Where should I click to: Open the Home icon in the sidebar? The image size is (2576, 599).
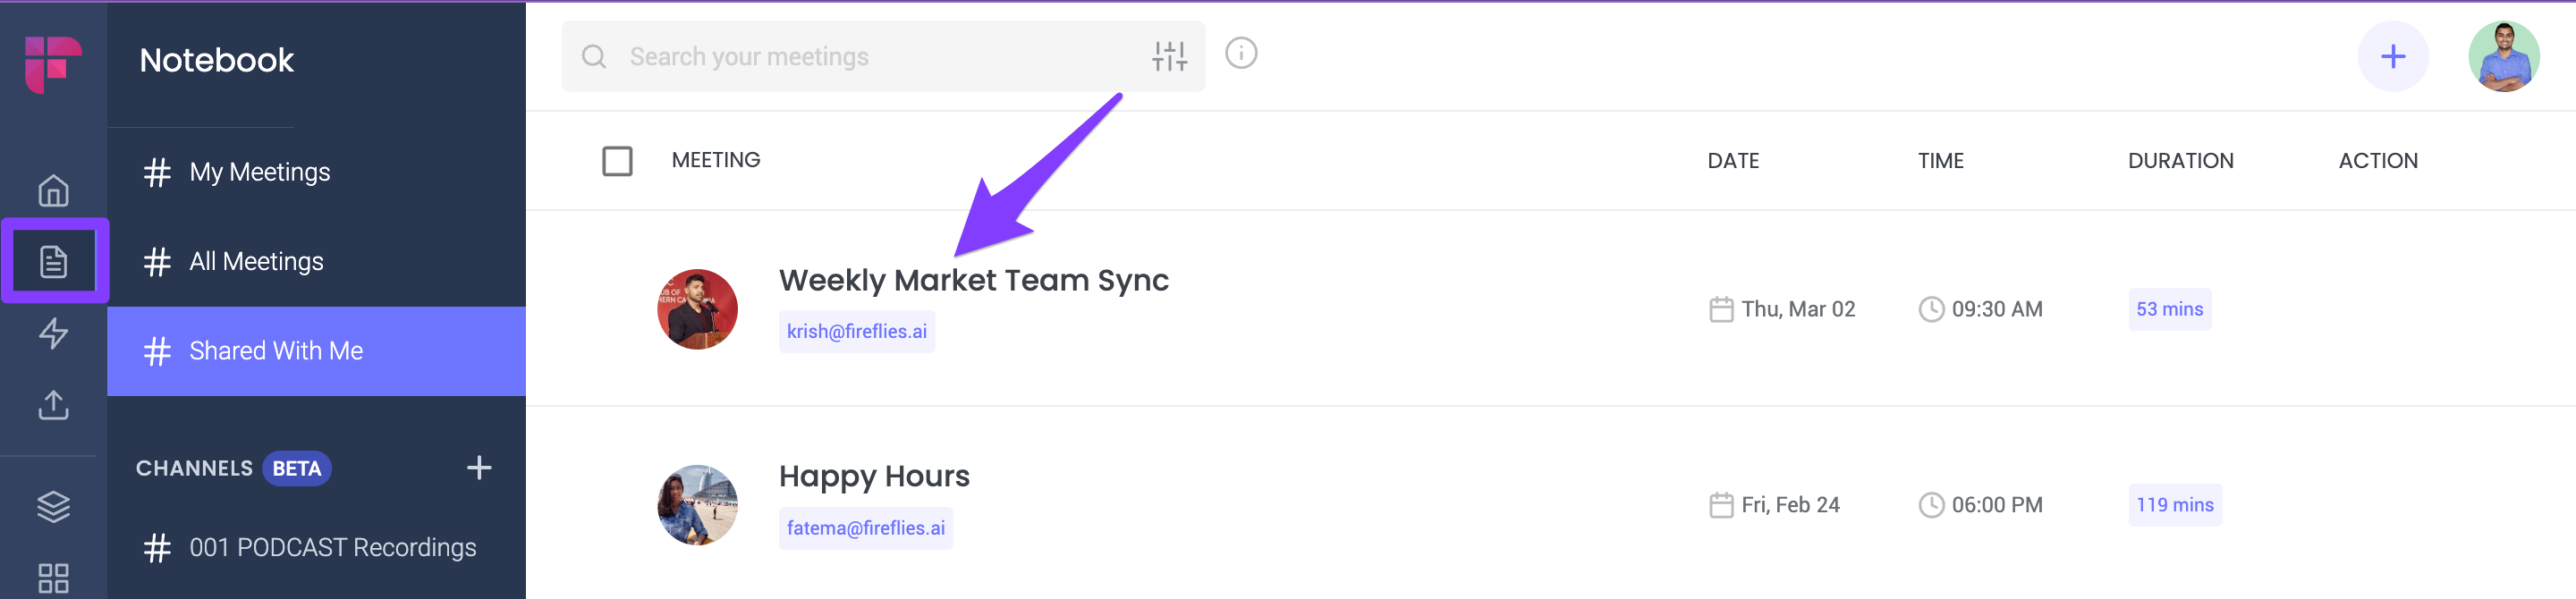[53, 190]
